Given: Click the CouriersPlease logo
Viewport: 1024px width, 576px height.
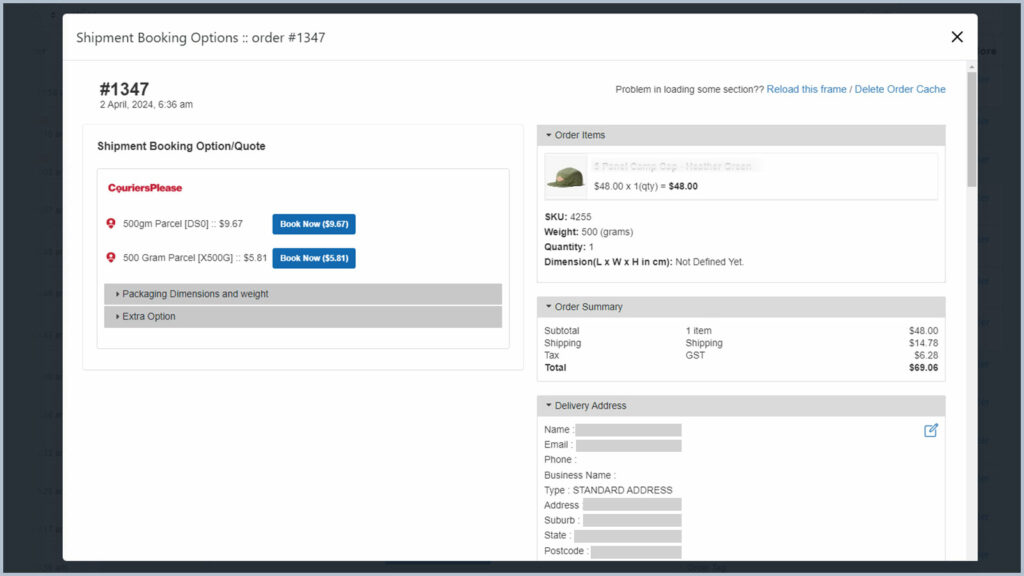Looking at the screenshot, I should coord(145,188).
